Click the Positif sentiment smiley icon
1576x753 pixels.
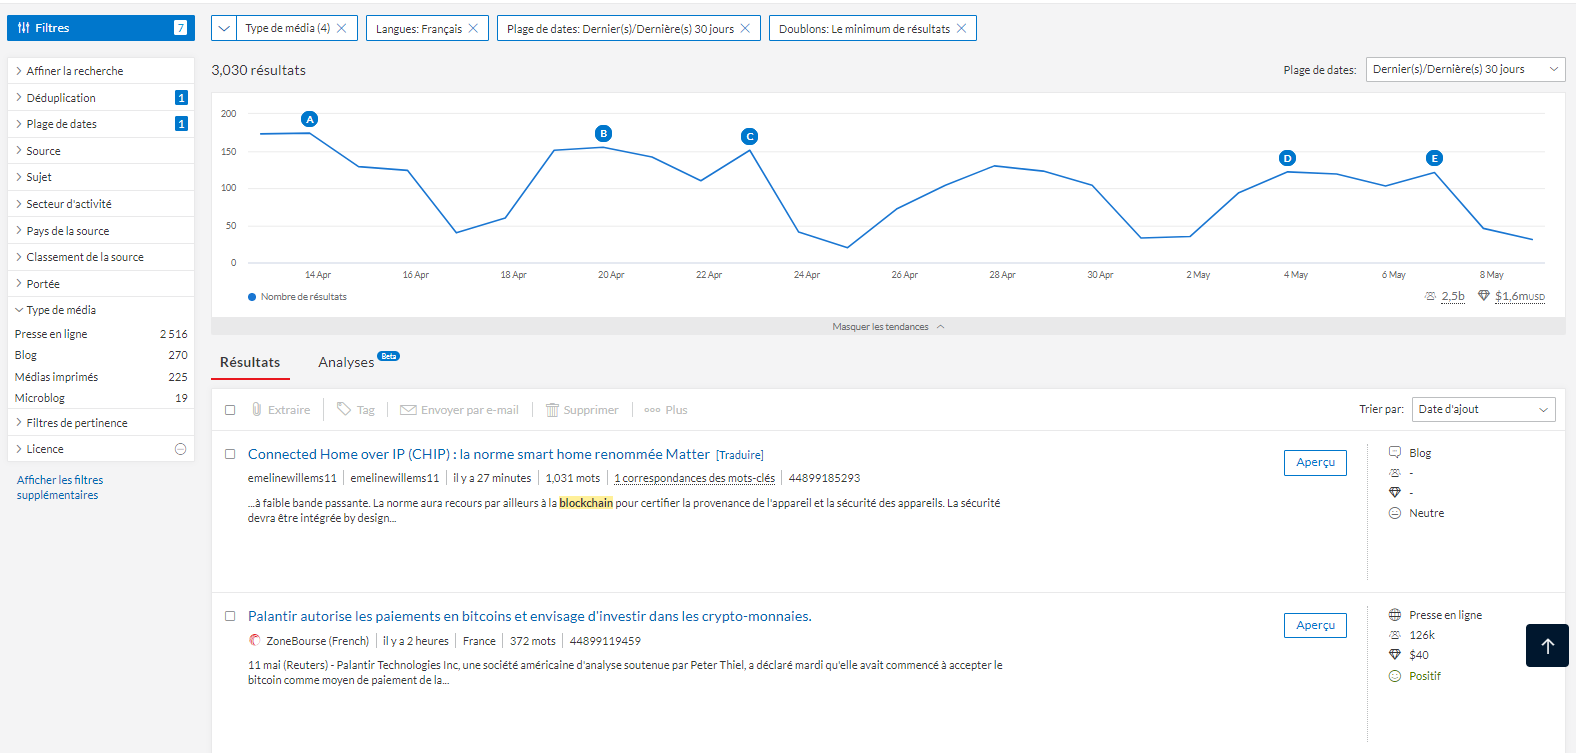click(x=1395, y=676)
